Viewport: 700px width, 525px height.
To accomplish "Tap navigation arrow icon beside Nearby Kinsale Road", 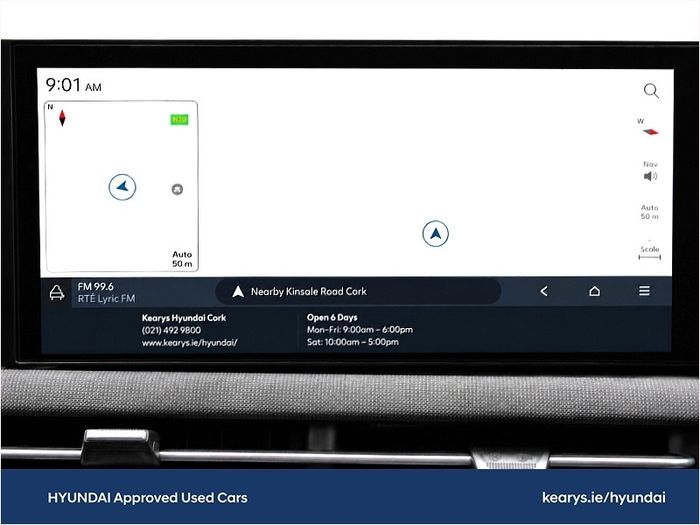I will point(238,292).
